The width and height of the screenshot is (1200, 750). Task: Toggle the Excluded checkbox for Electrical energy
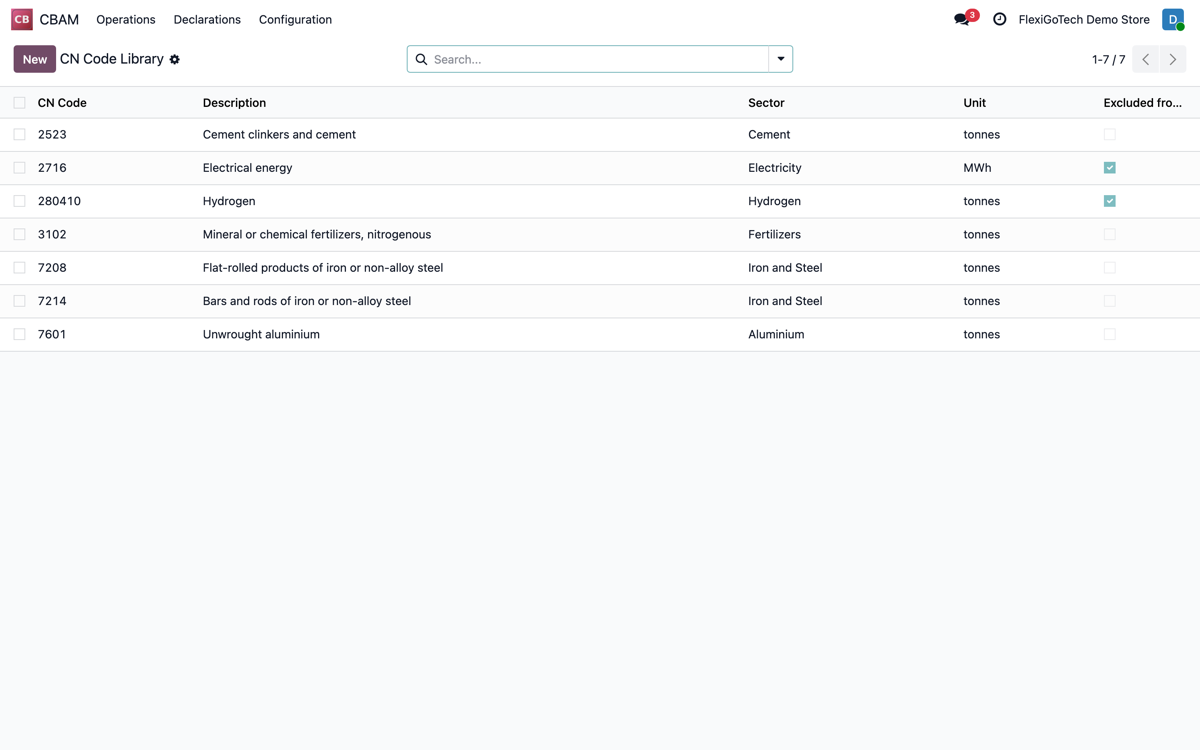pyautogui.click(x=1110, y=168)
